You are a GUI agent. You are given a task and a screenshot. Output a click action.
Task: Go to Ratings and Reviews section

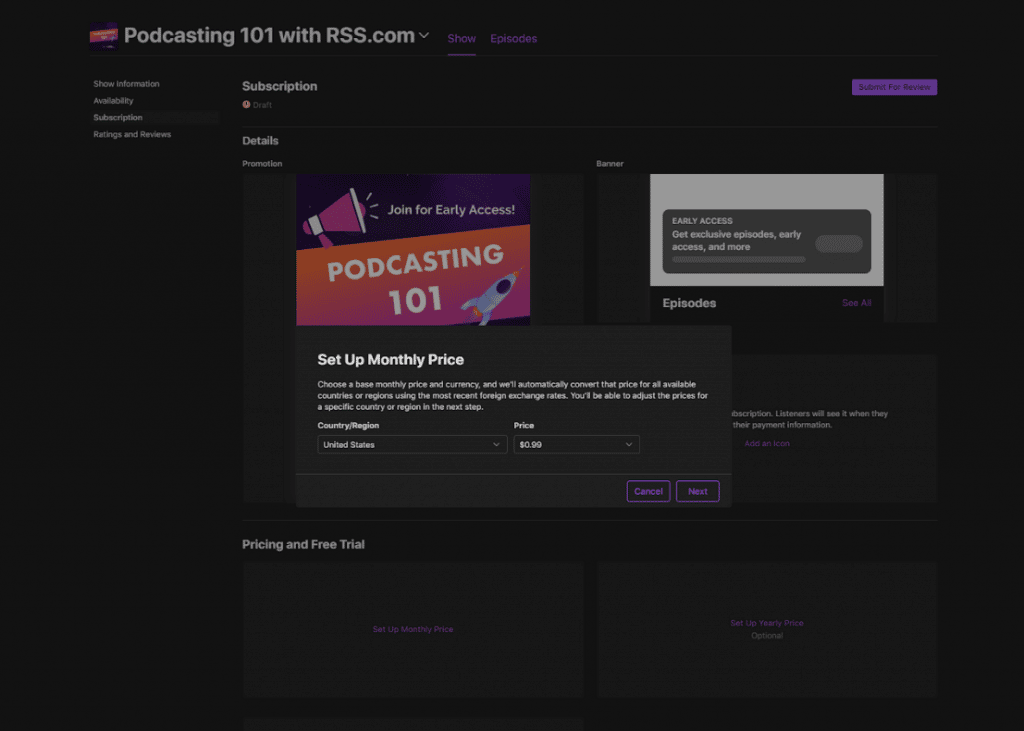click(x=132, y=135)
